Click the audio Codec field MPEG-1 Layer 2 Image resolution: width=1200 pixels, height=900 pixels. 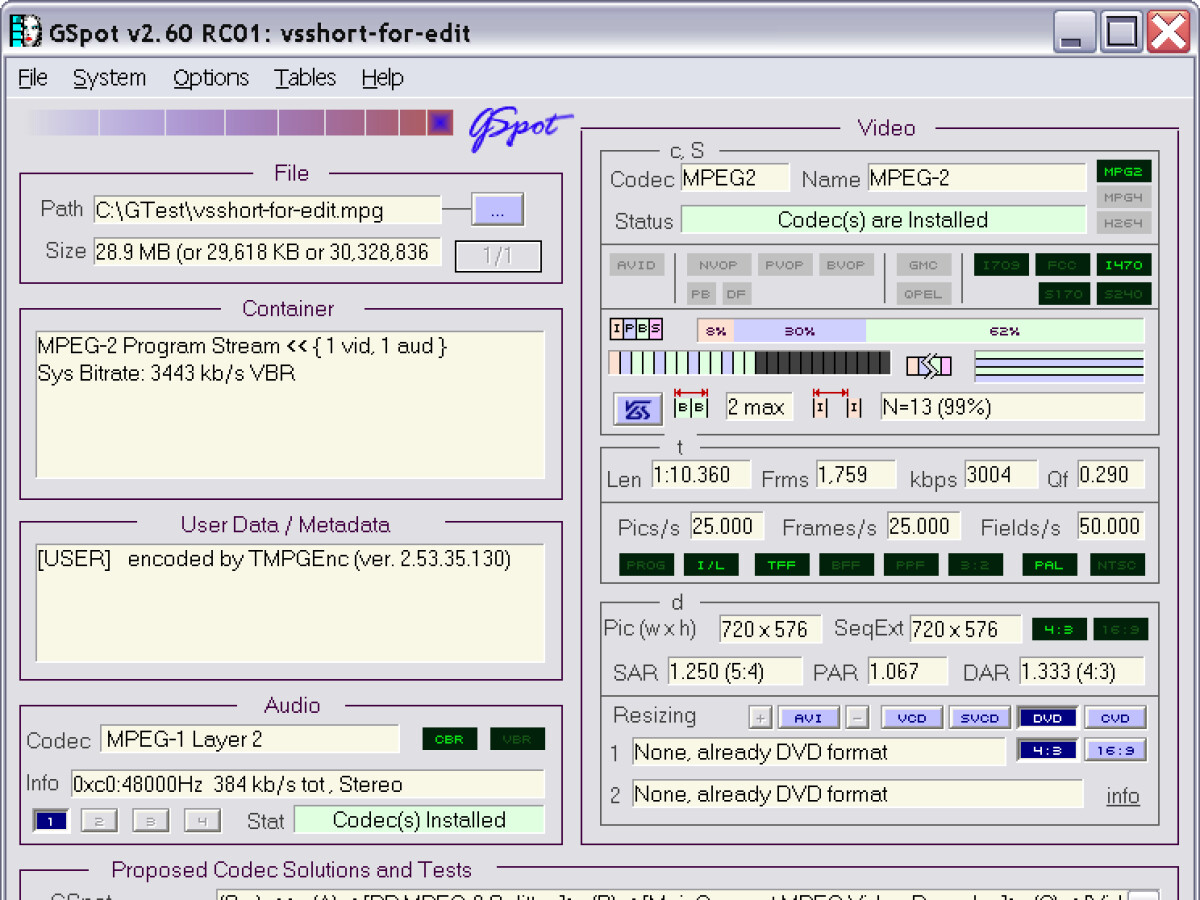point(250,740)
